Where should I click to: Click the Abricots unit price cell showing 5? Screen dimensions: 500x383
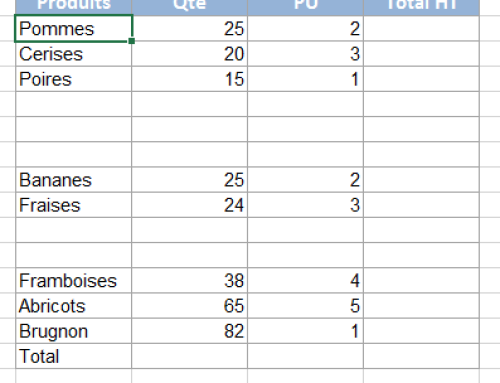click(x=305, y=306)
